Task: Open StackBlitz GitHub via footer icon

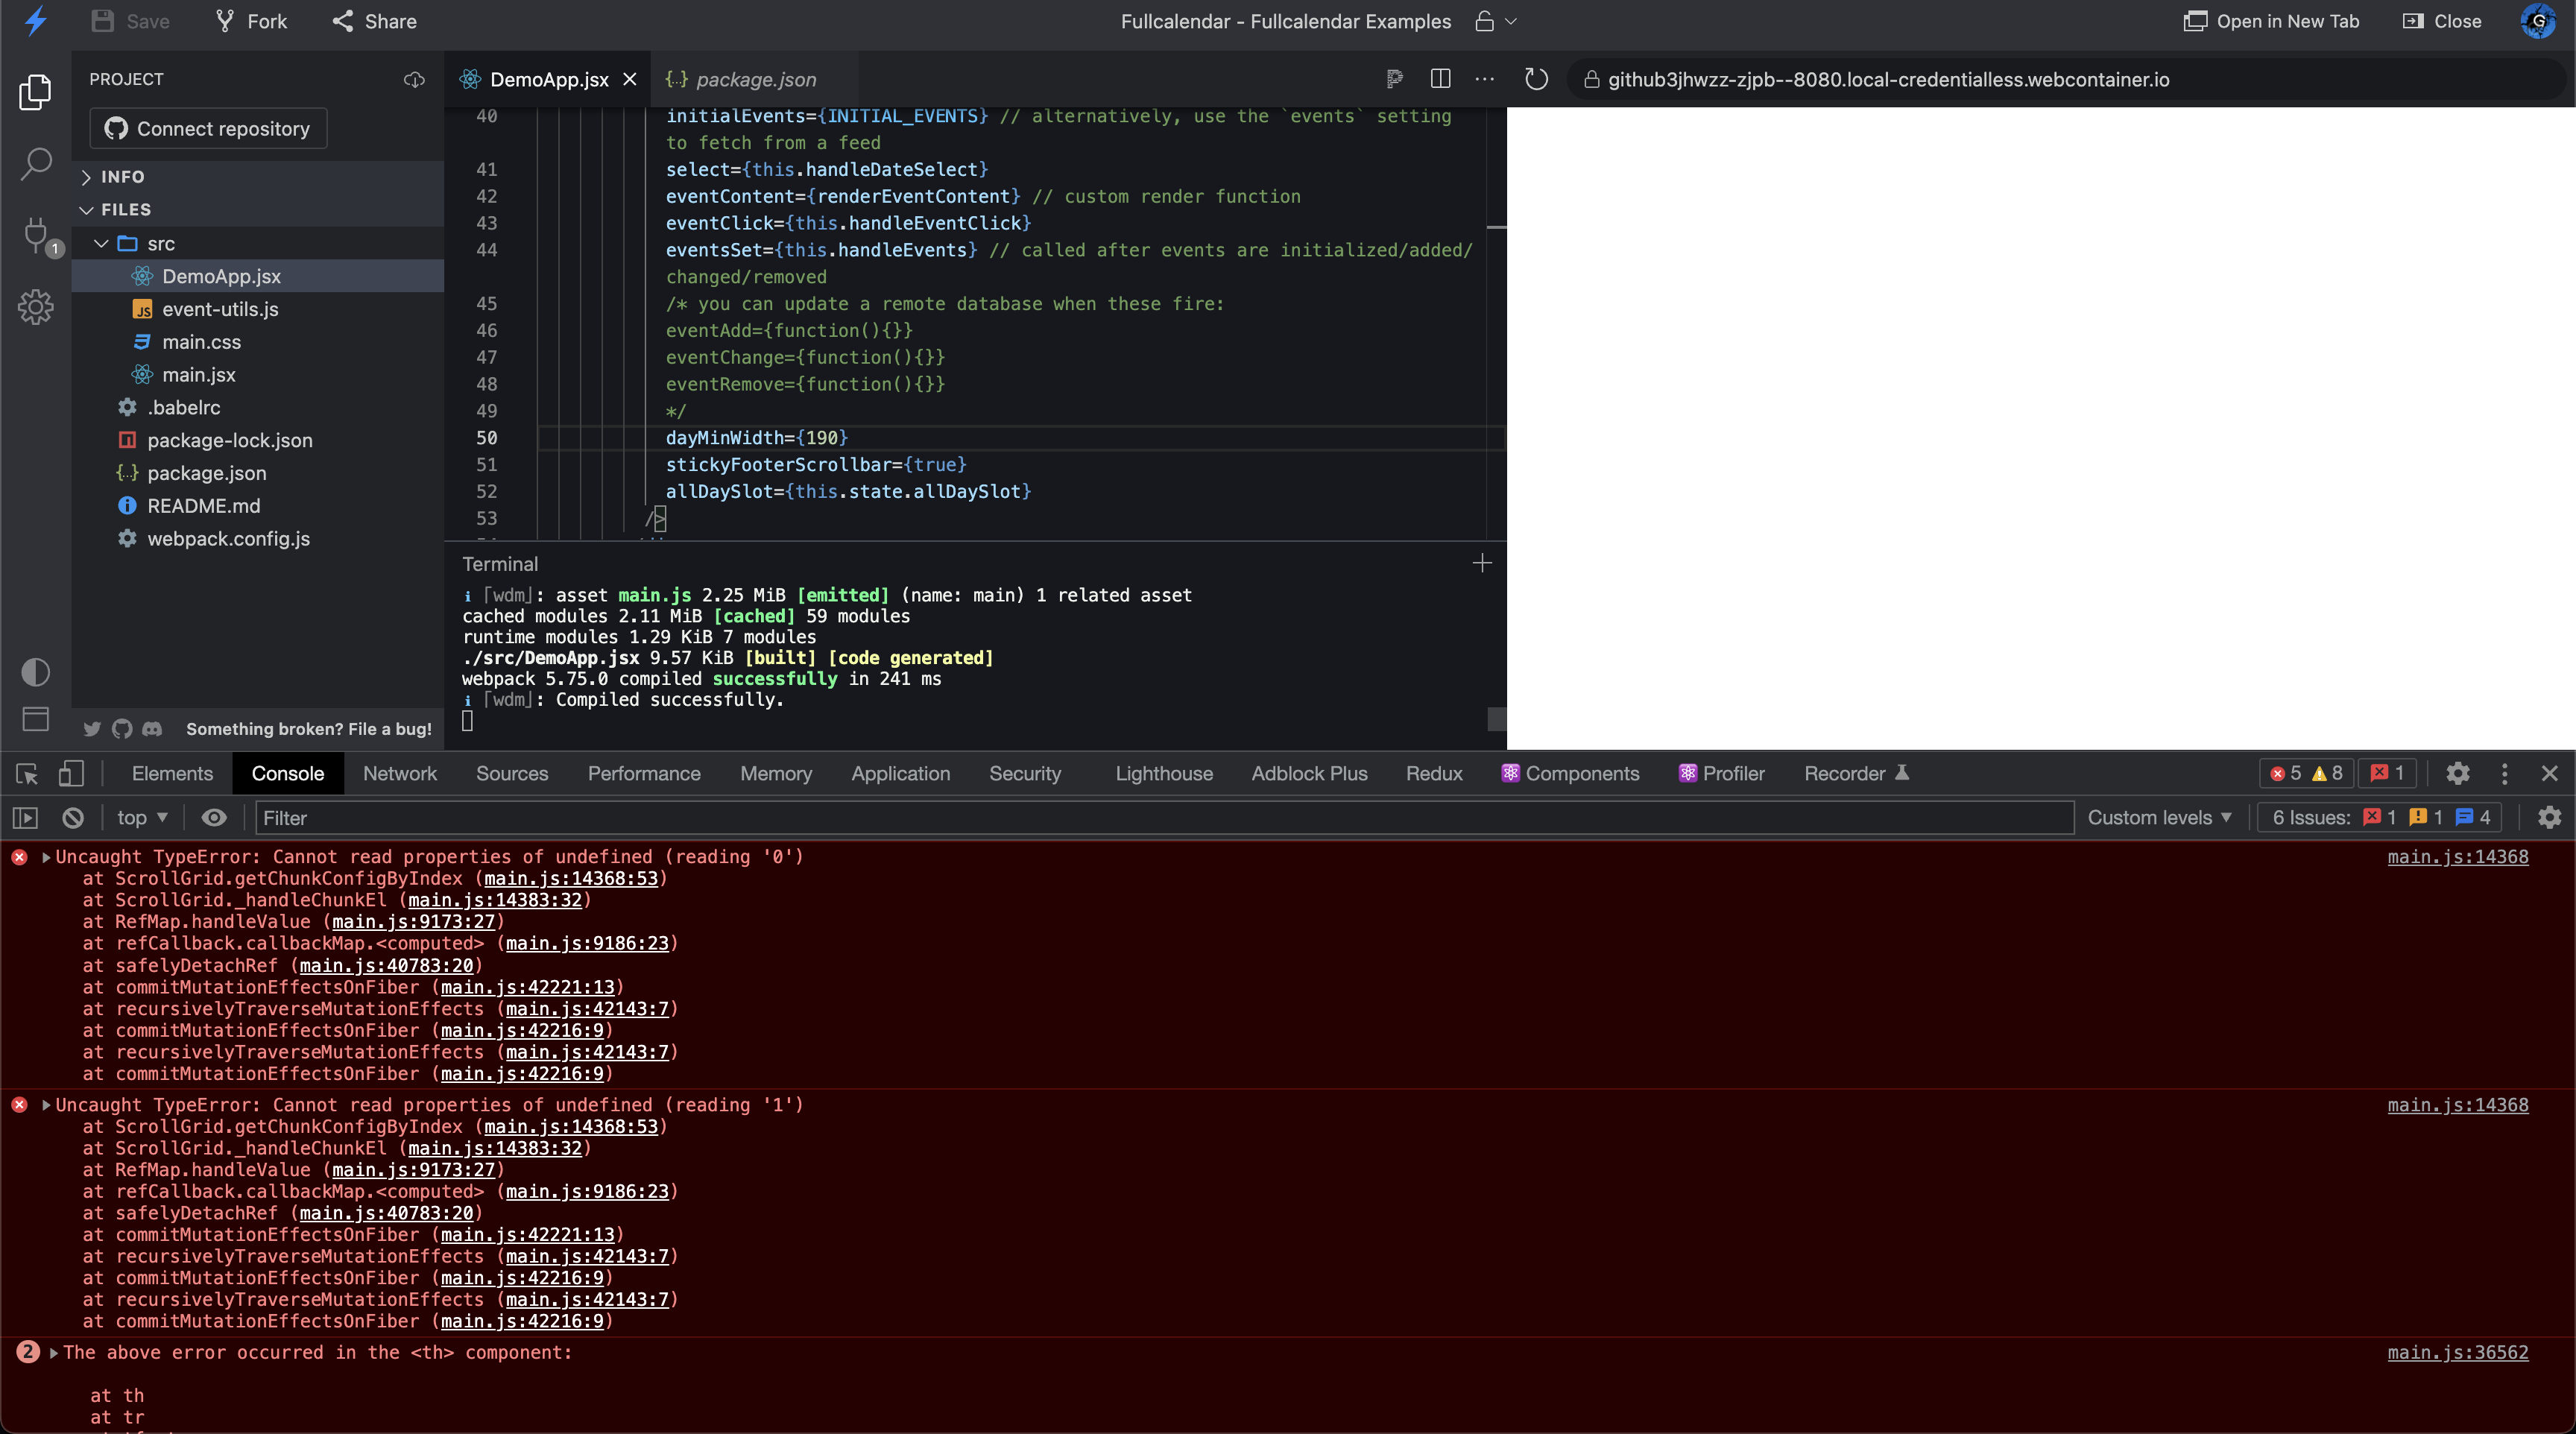Action: [x=121, y=729]
